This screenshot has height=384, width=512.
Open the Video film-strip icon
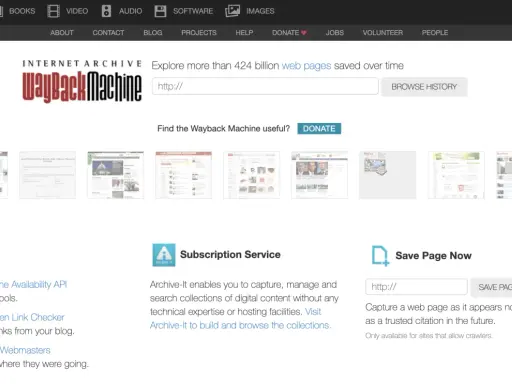coord(53,11)
